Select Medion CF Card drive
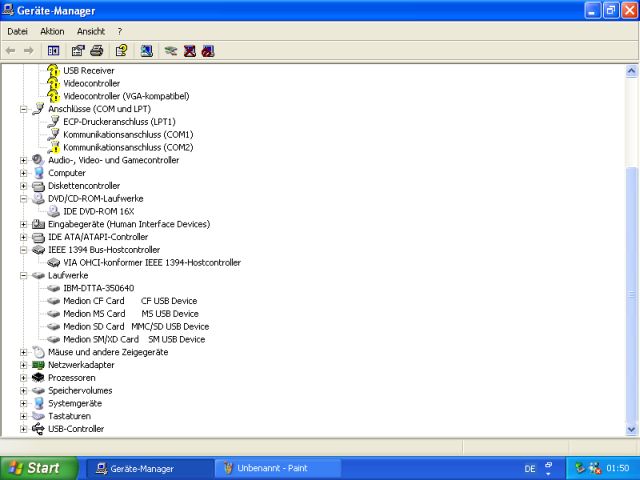 coord(130,301)
